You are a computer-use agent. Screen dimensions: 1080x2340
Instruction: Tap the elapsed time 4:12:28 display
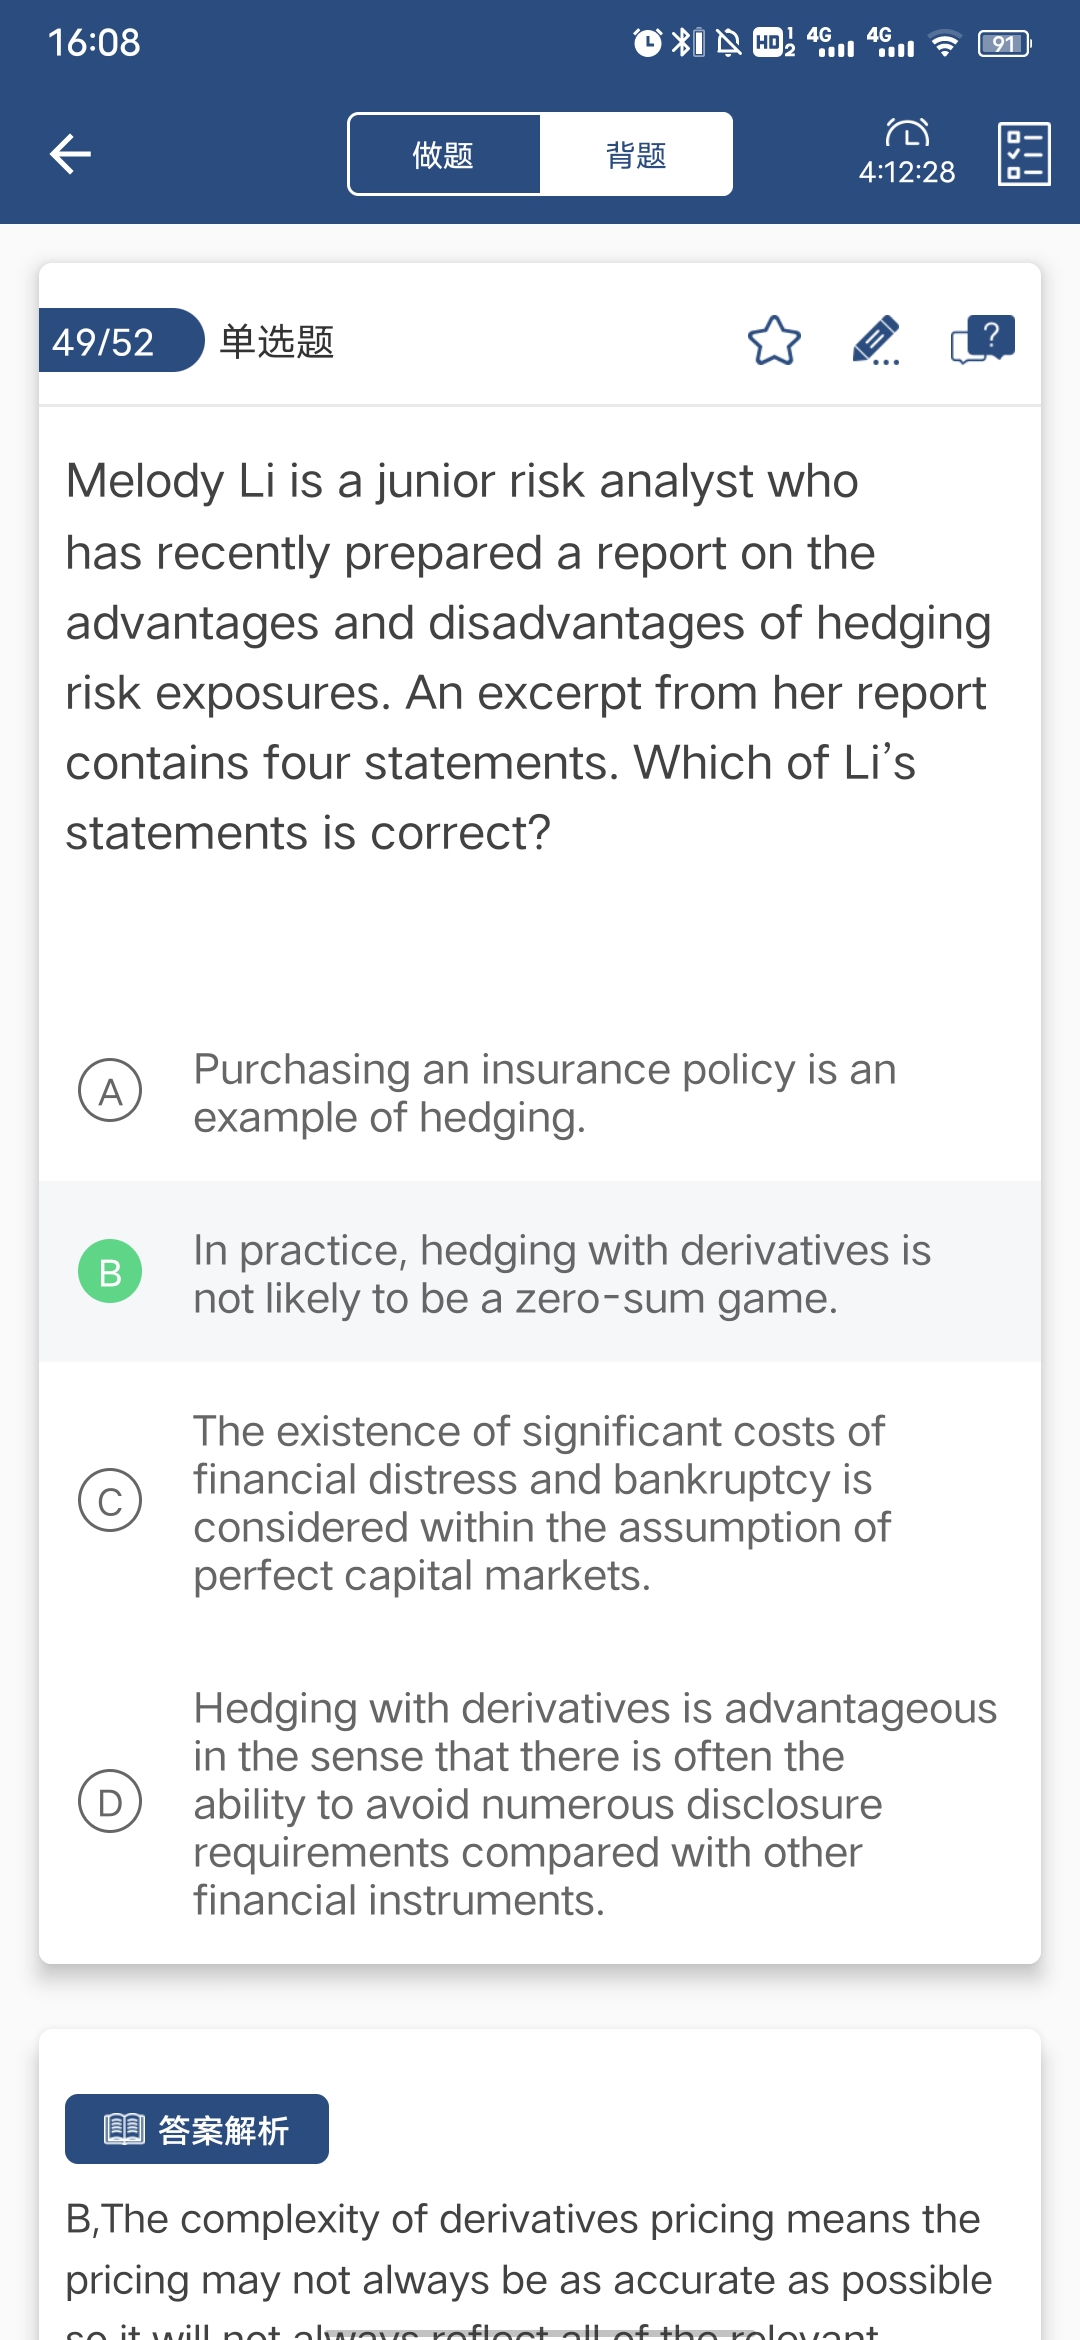(907, 172)
